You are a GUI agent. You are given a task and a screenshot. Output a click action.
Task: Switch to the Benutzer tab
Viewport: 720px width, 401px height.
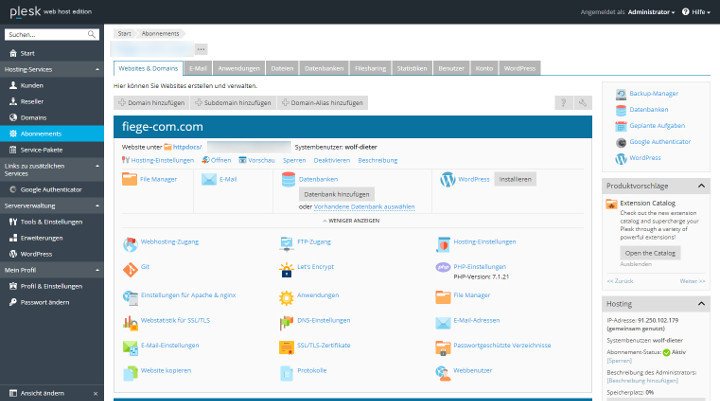click(451, 68)
